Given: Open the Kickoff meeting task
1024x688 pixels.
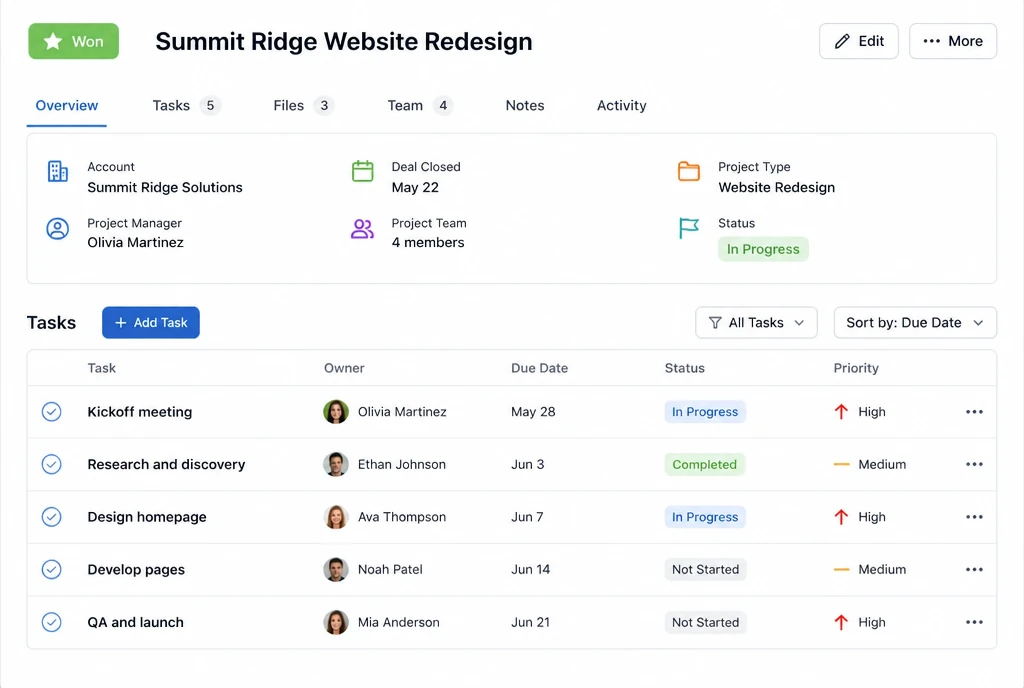Looking at the screenshot, I should point(140,412).
